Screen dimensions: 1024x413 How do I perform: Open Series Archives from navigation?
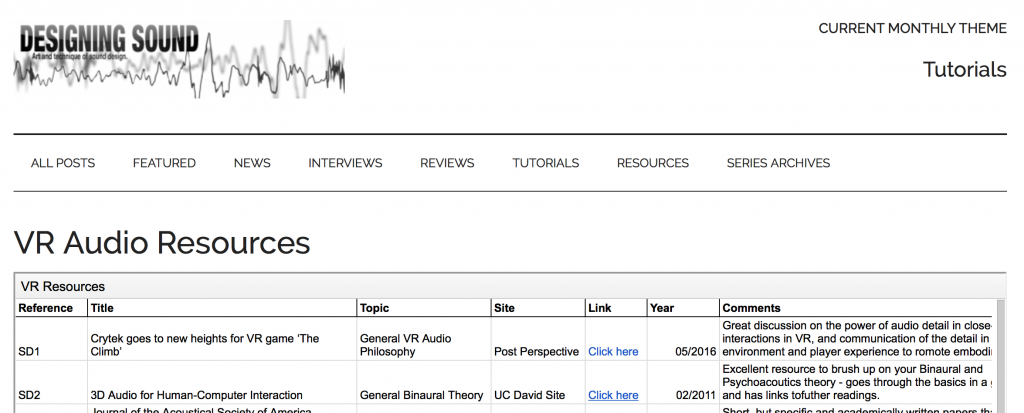[778, 163]
